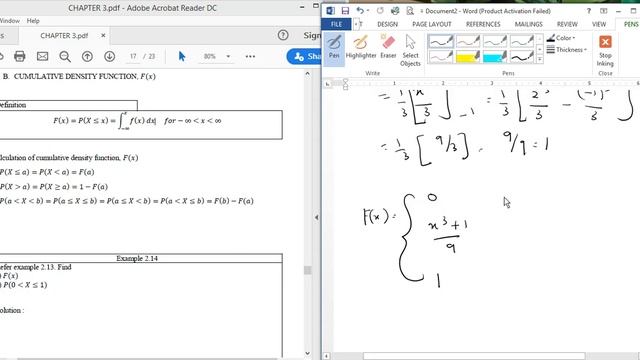640x360 pixels.
Task: Undo last action in Word
Action: tap(360, 11)
